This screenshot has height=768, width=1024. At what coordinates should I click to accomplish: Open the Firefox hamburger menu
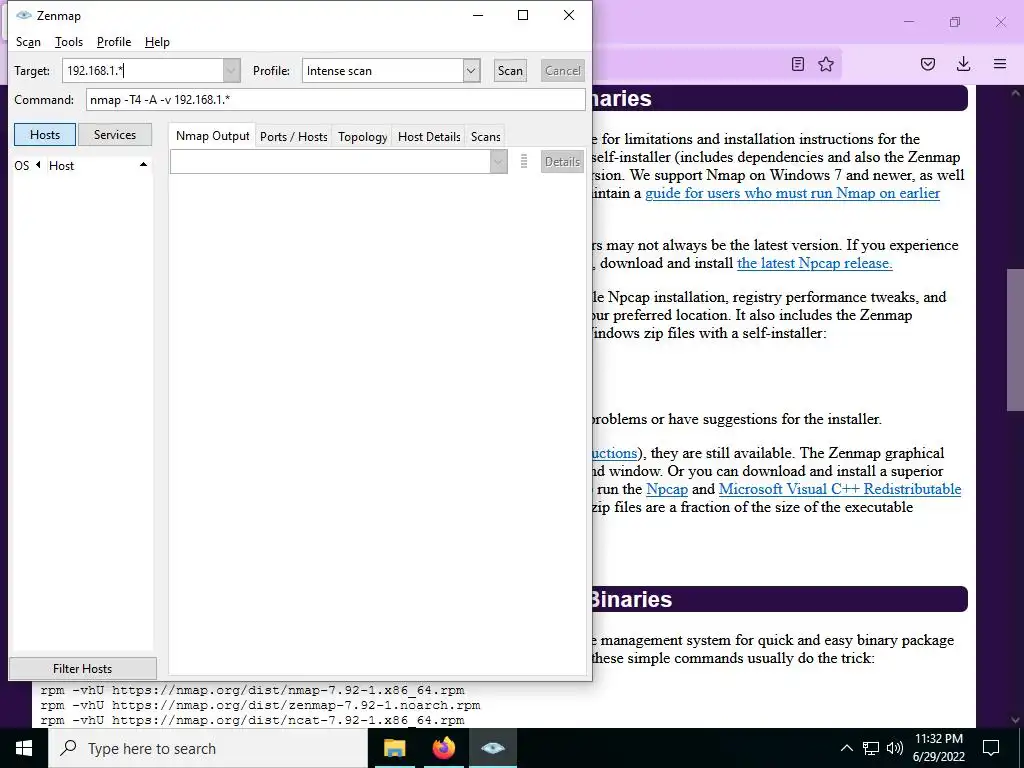(x=1000, y=64)
